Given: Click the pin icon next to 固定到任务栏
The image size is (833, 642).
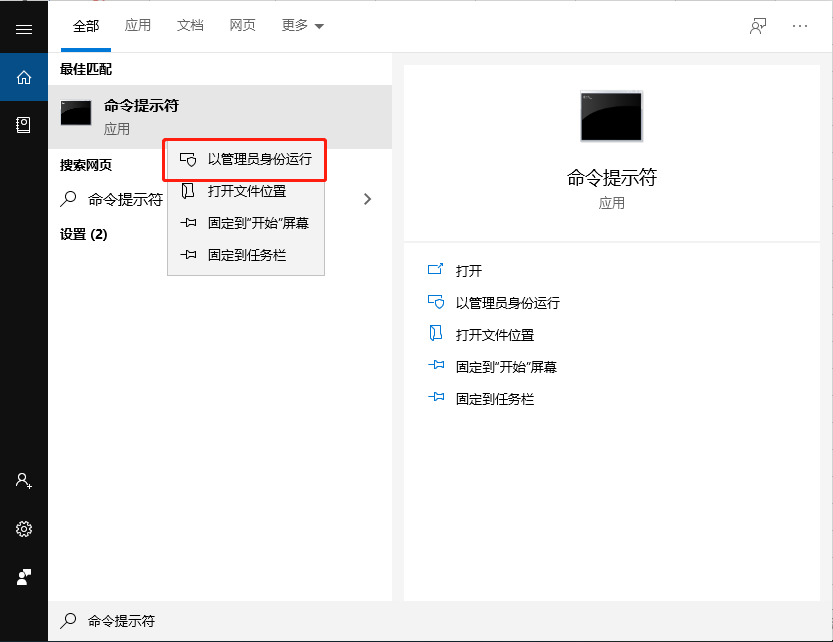Looking at the screenshot, I should tap(187, 255).
